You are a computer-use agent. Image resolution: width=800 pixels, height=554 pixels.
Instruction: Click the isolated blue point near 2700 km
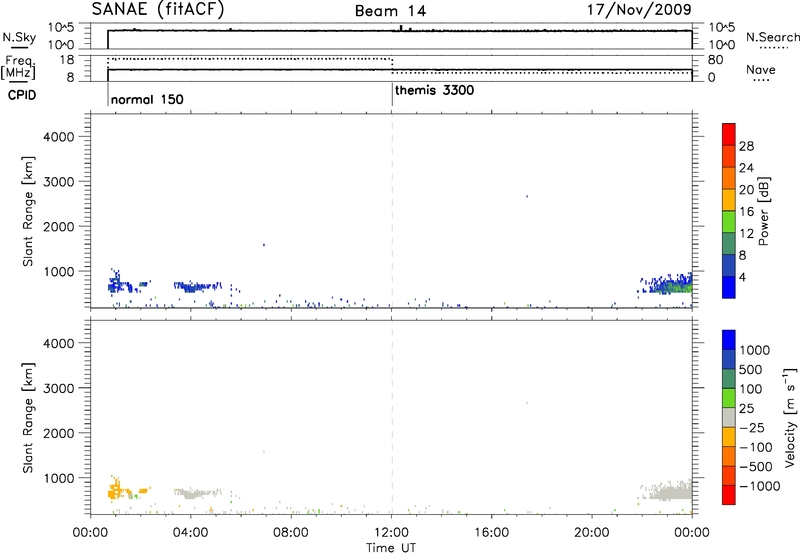pyautogui.click(x=527, y=196)
